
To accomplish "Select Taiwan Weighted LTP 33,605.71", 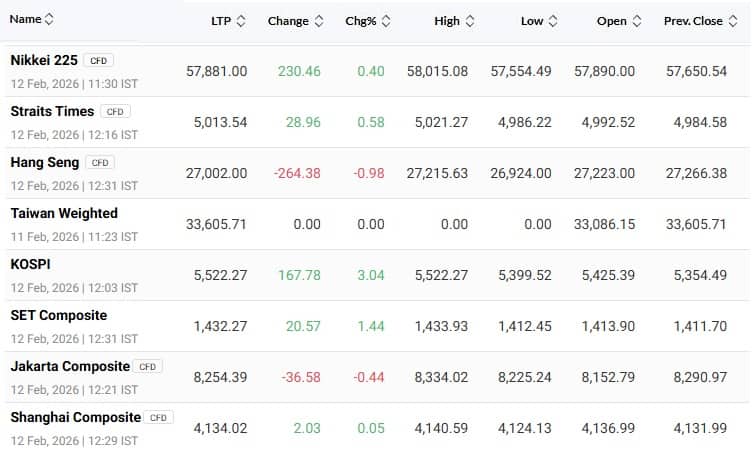I will [216, 224].
